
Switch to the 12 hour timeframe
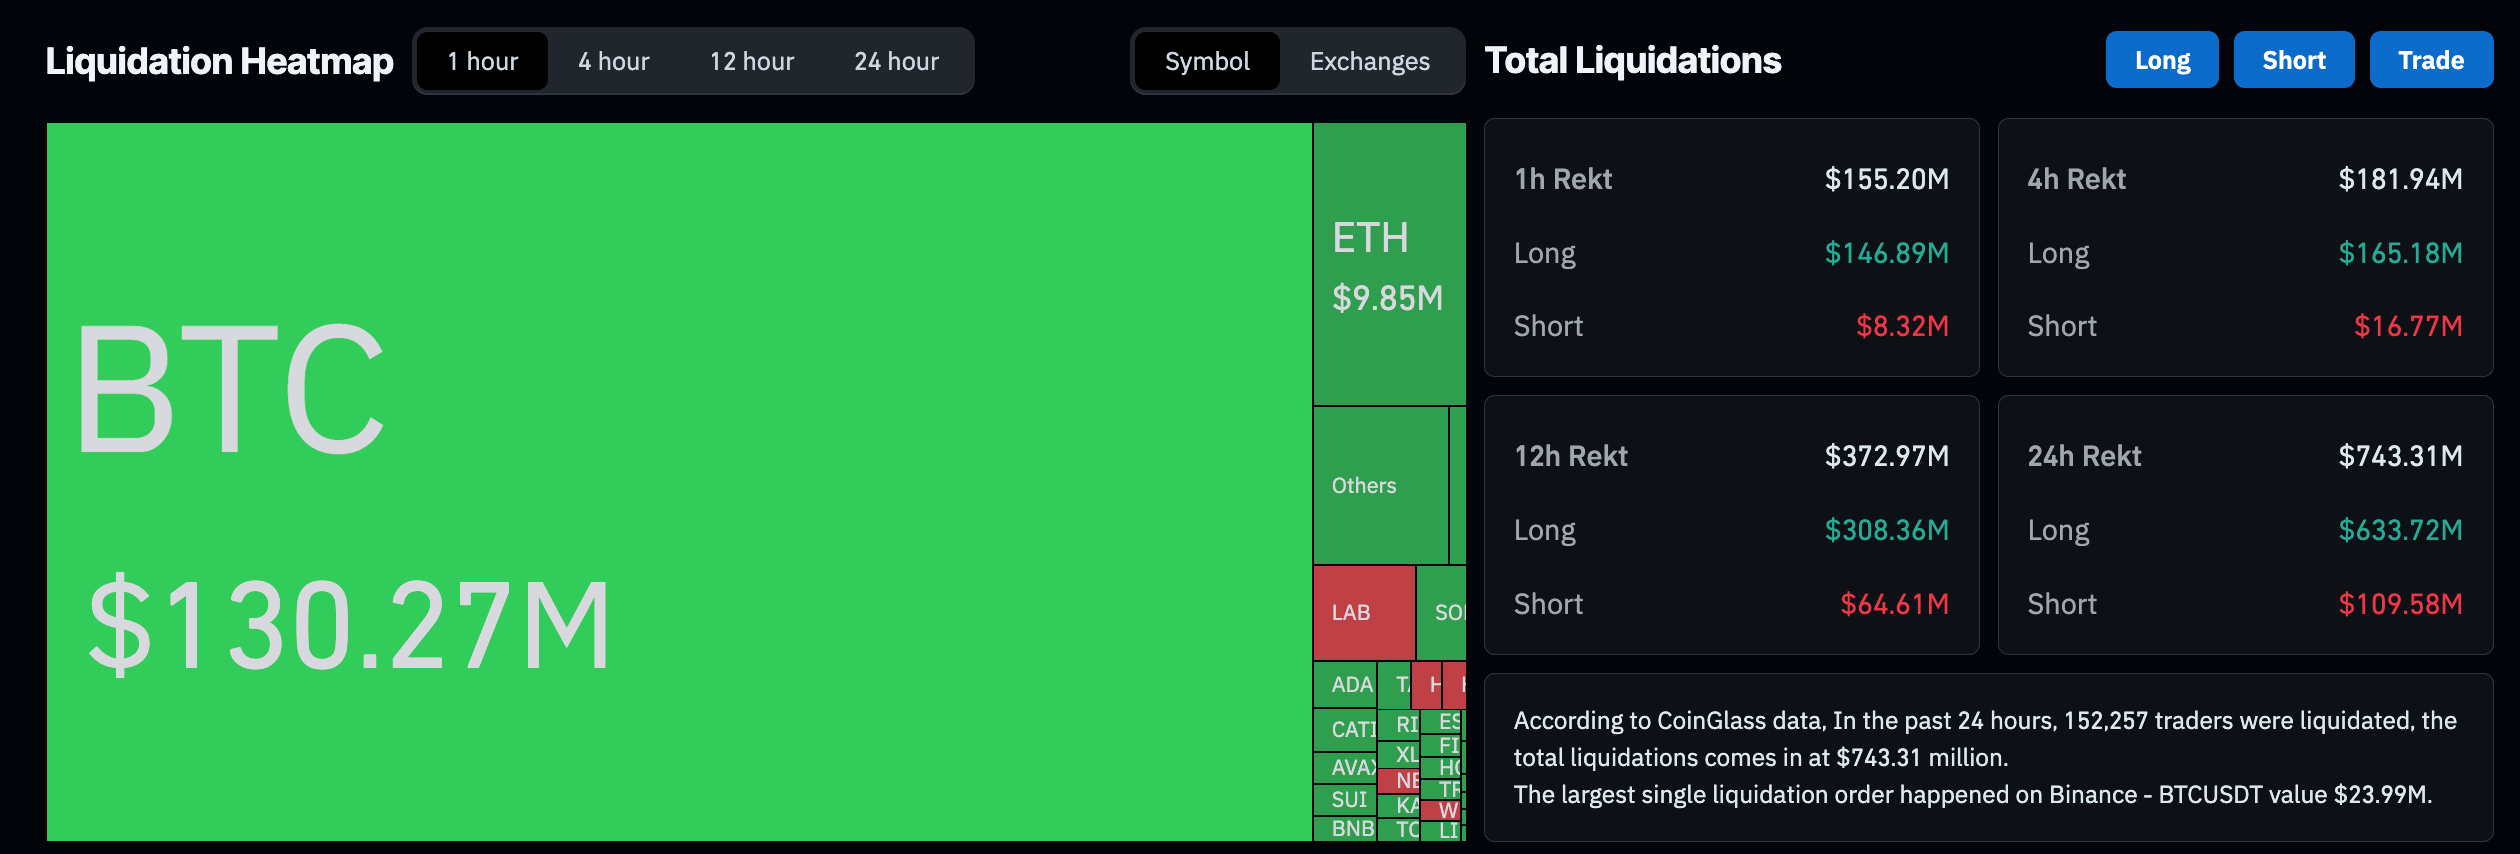click(x=752, y=61)
